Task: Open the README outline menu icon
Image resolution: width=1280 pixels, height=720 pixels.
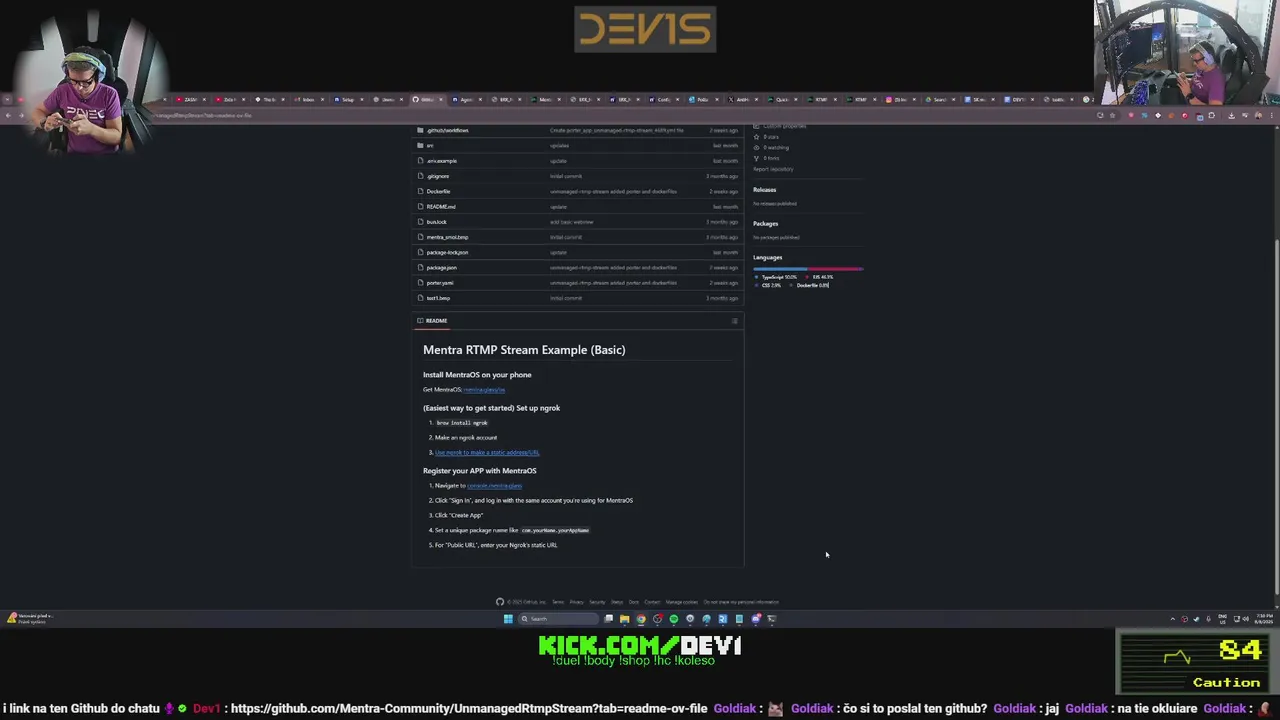Action: pyautogui.click(x=734, y=321)
